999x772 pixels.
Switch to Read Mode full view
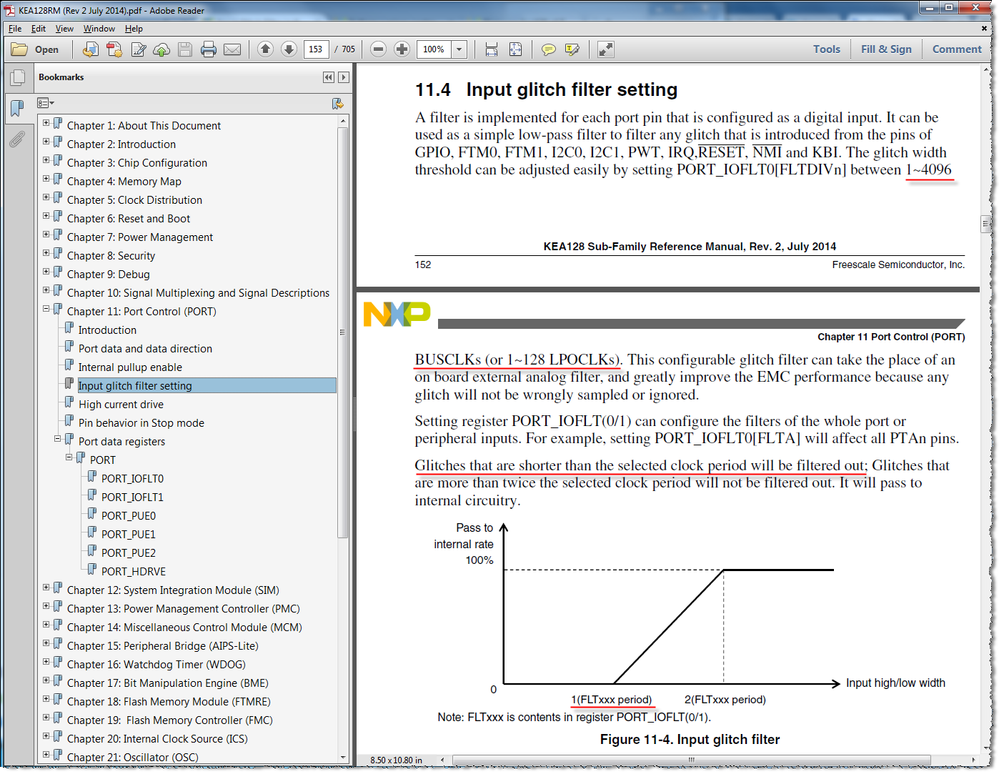tap(605, 49)
